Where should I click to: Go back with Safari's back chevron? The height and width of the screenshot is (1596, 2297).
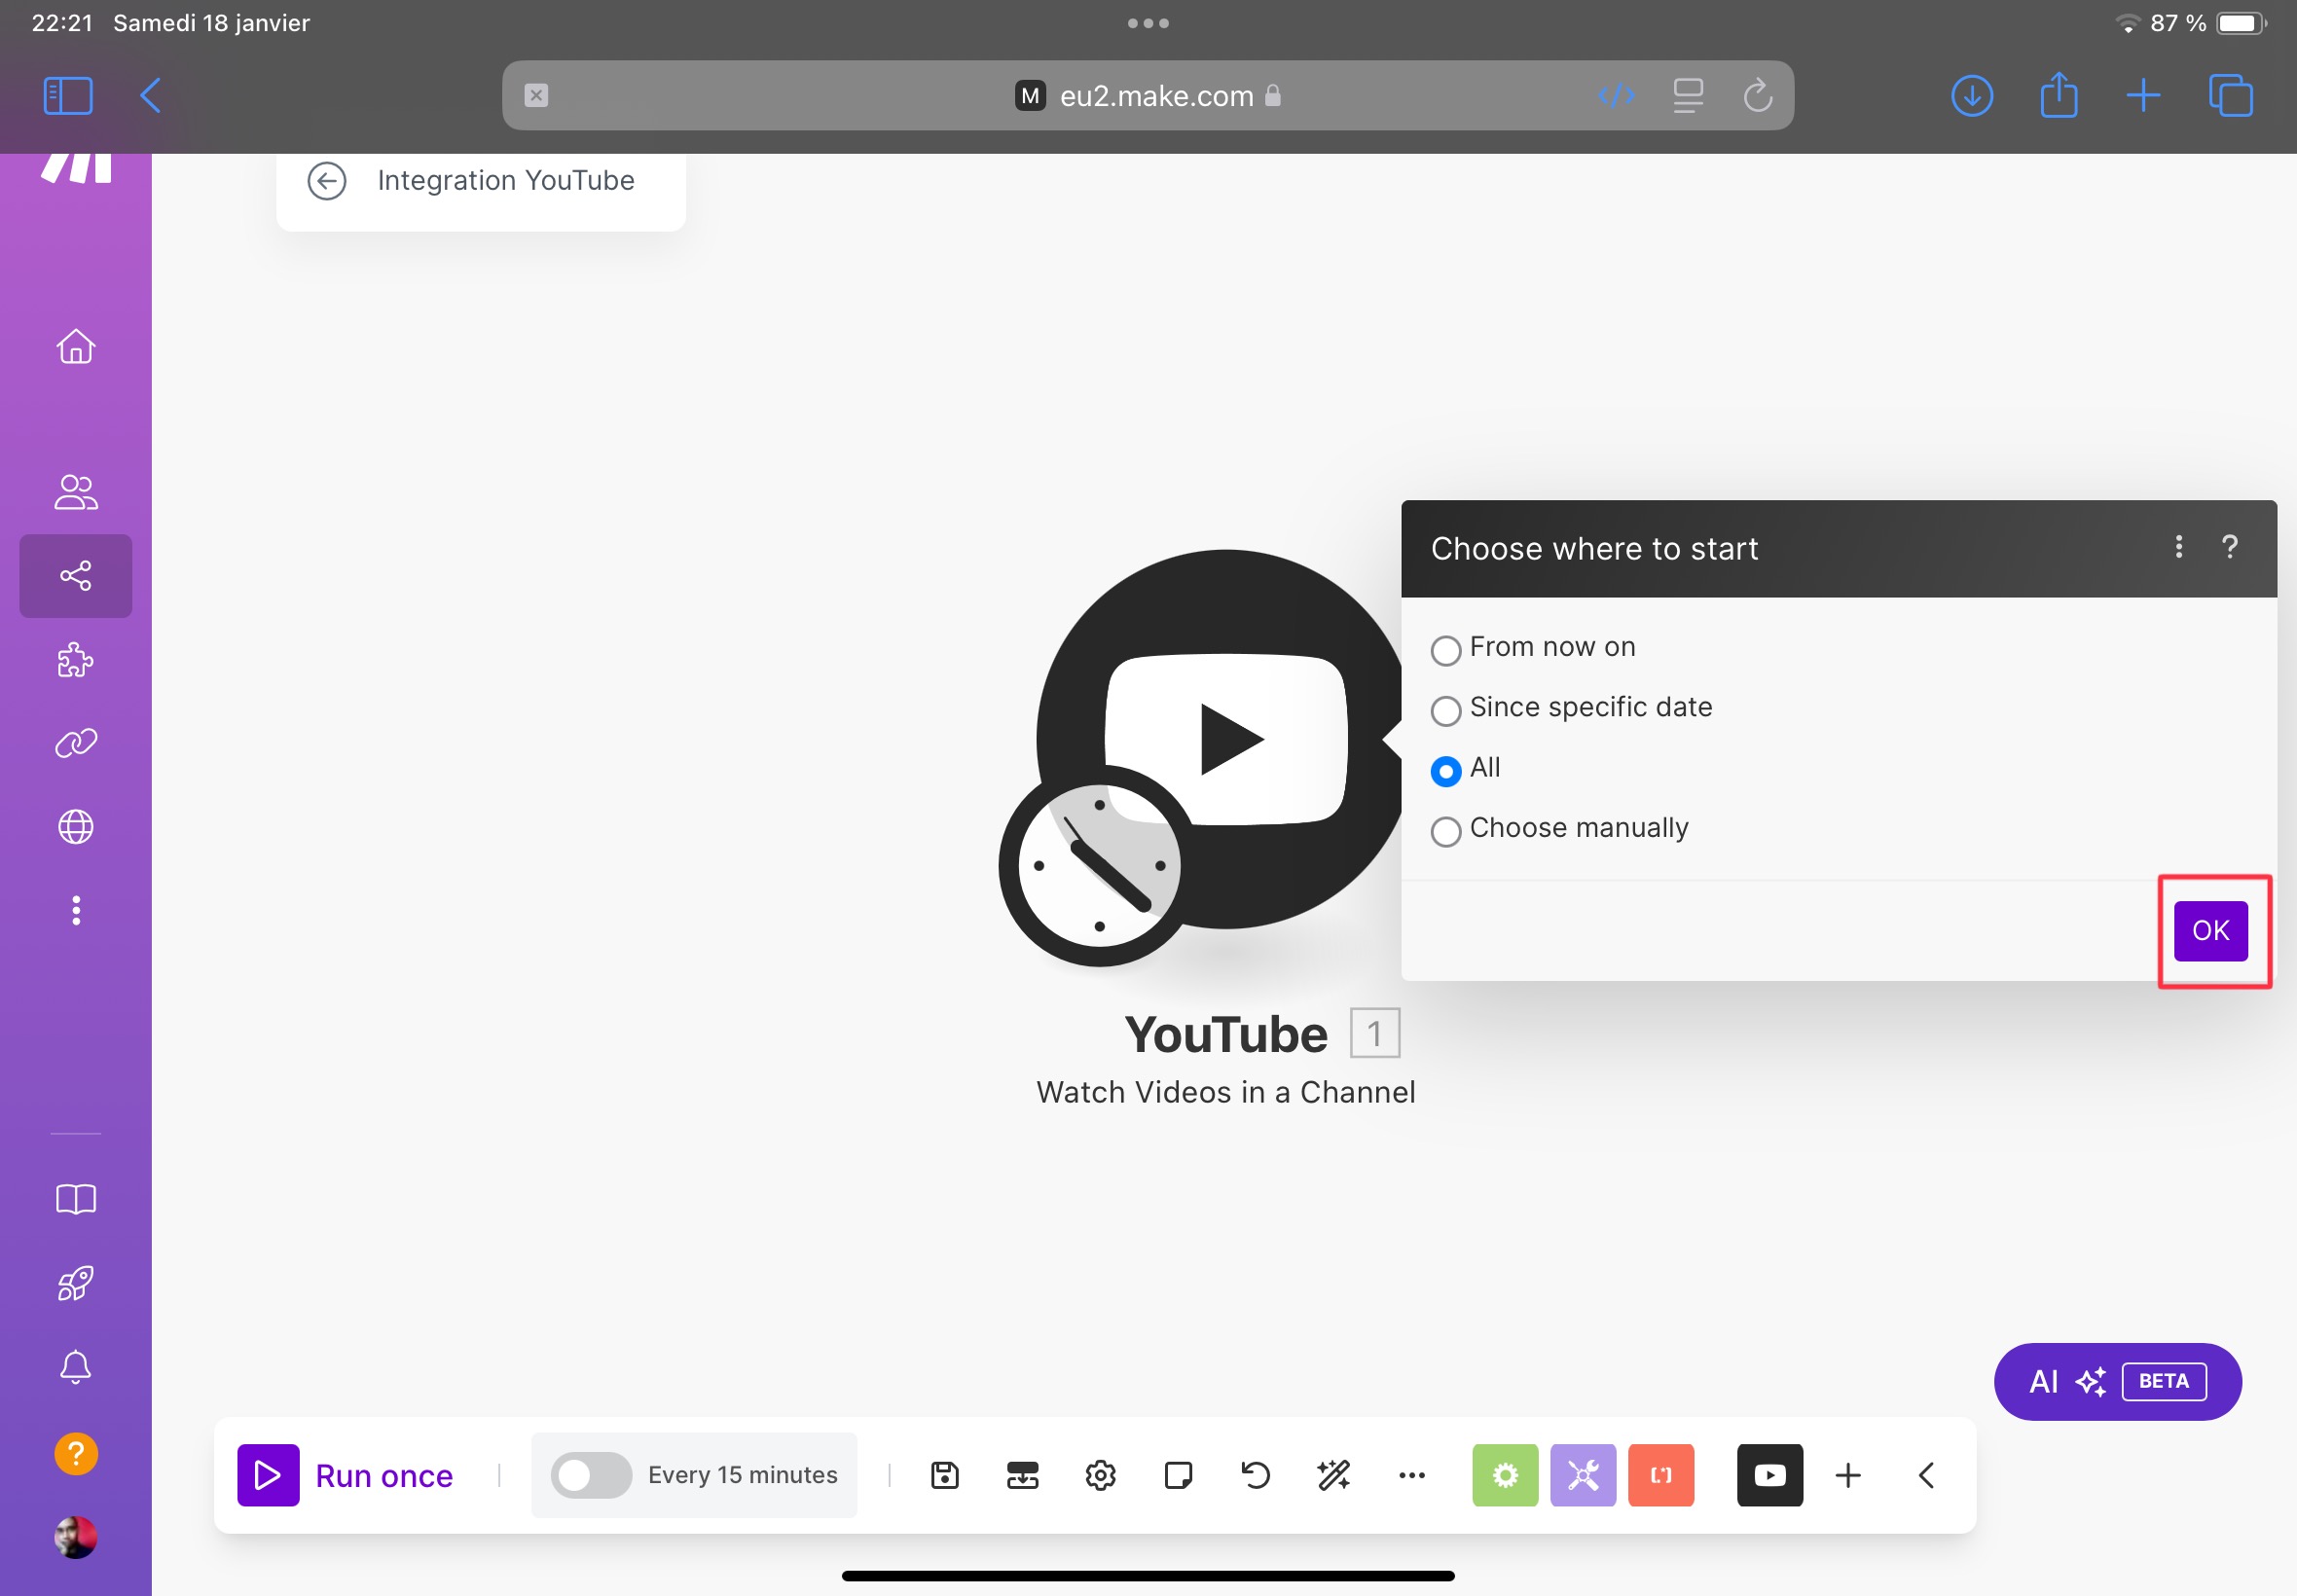(x=150, y=96)
